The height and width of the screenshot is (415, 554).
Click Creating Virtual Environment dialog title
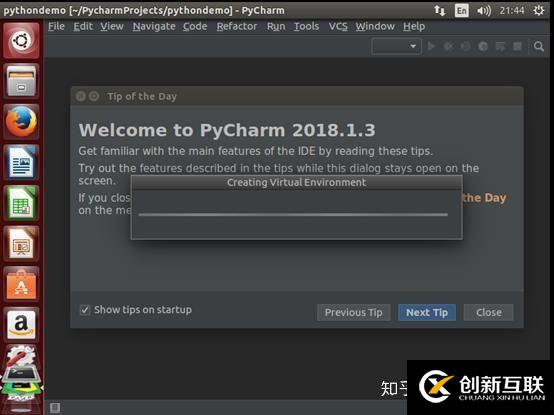296,183
